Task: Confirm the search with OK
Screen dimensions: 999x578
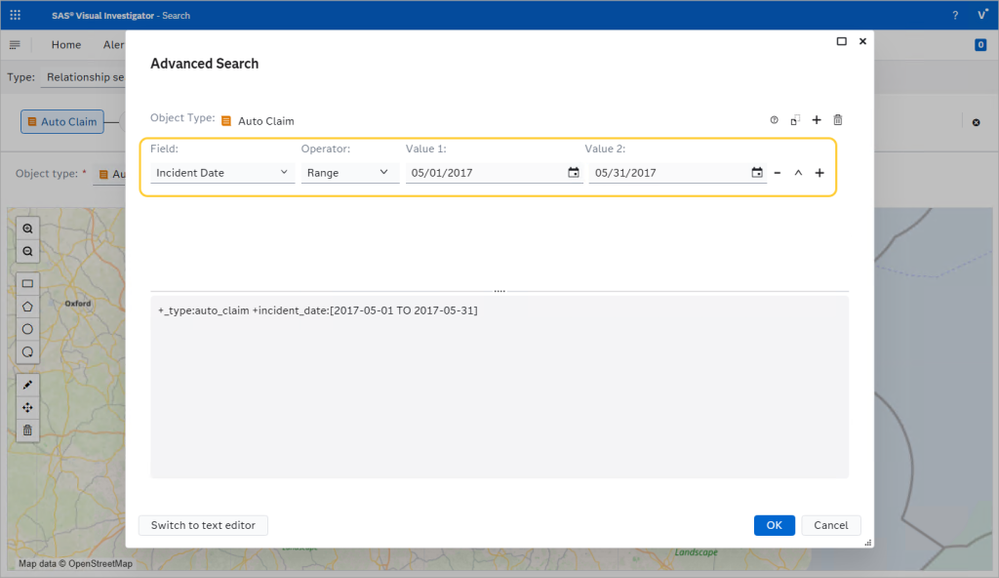Action: click(x=774, y=525)
